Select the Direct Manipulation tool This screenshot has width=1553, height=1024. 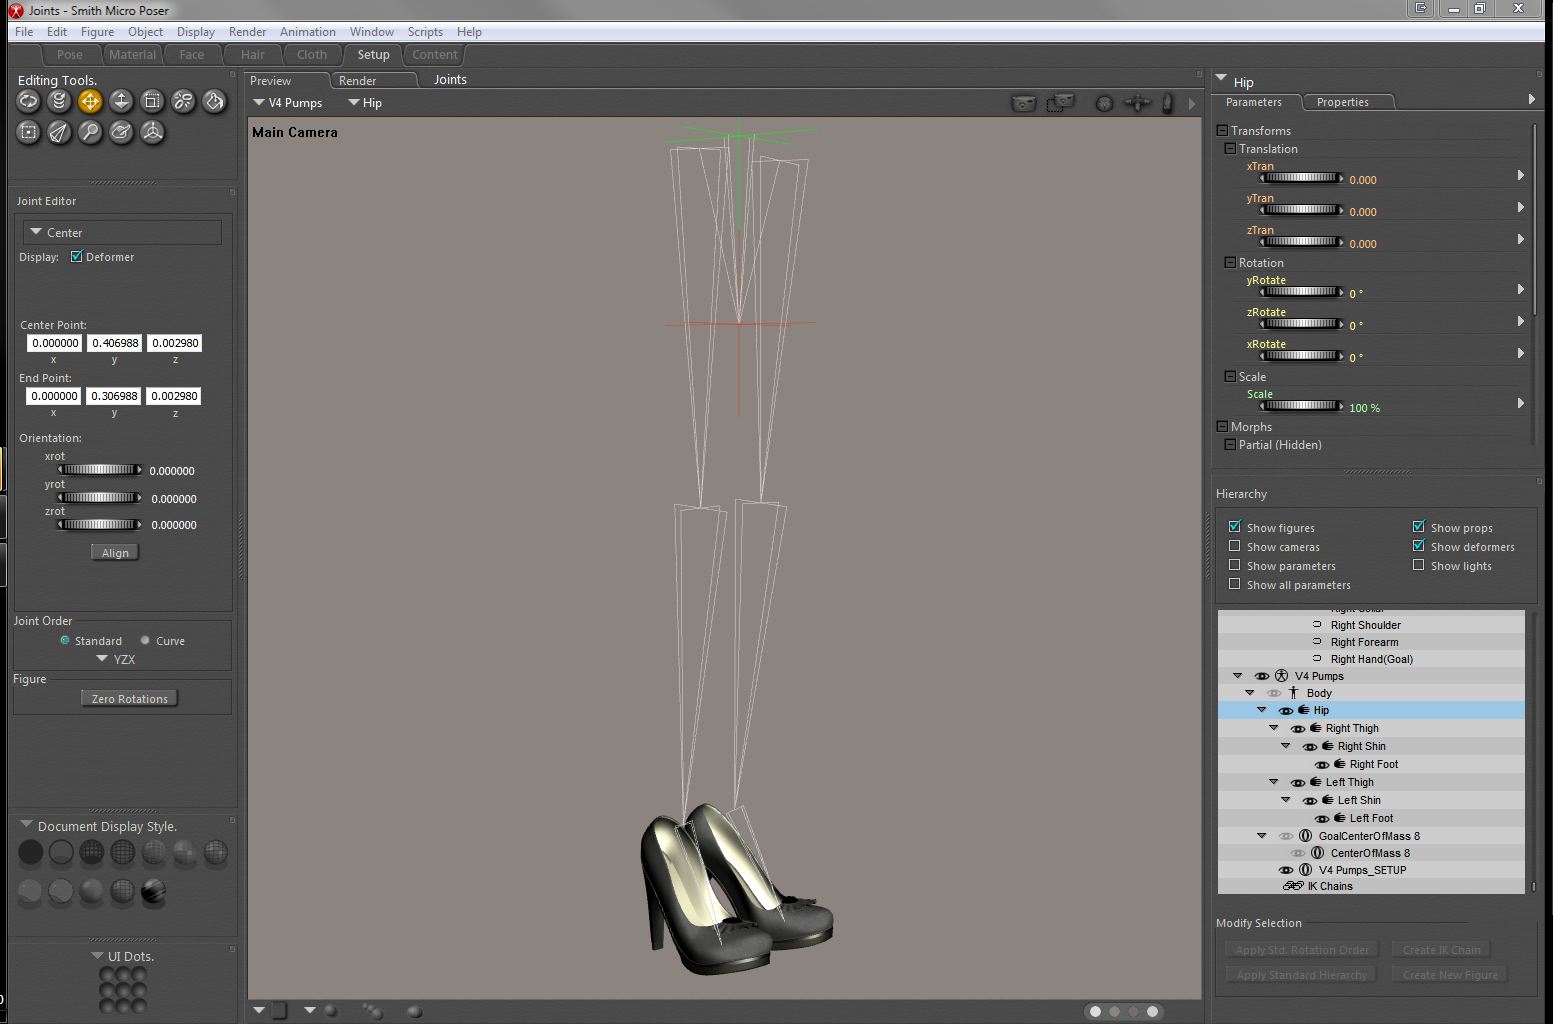click(x=152, y=132)
